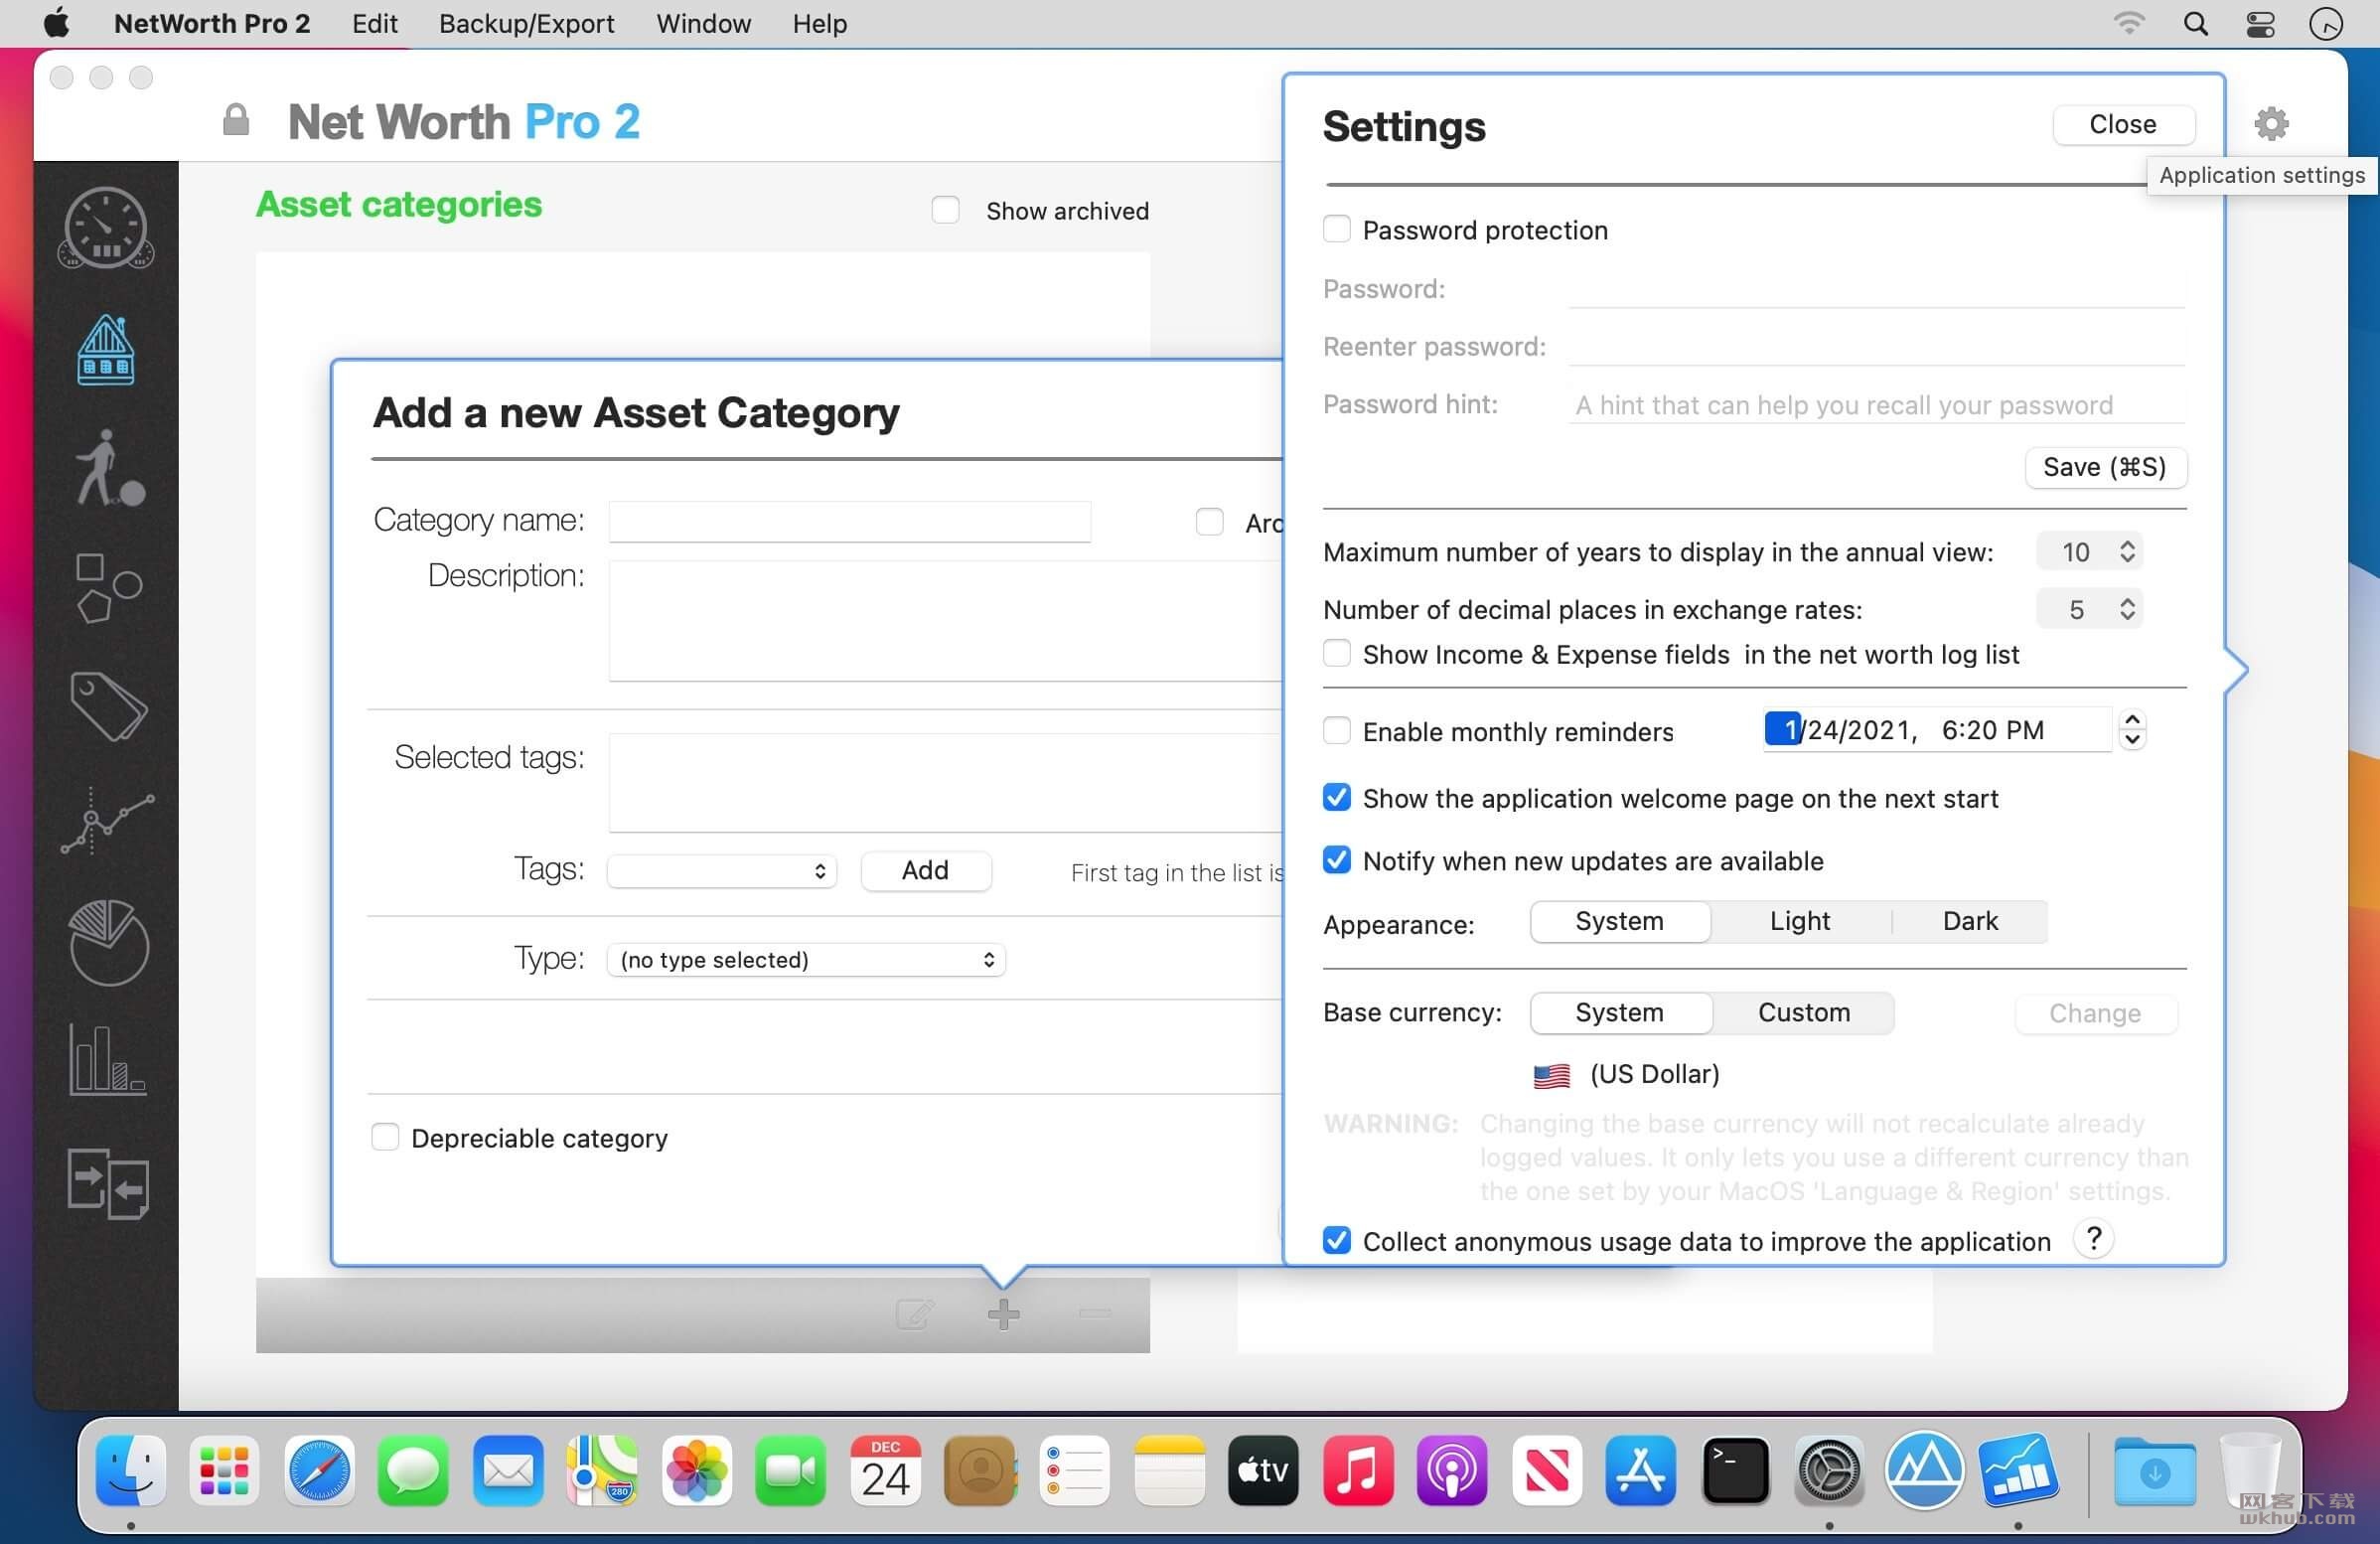The image size is (2380, 1544).
Task: Open the pie chart sidebar icon
Action: coord(109,942)
